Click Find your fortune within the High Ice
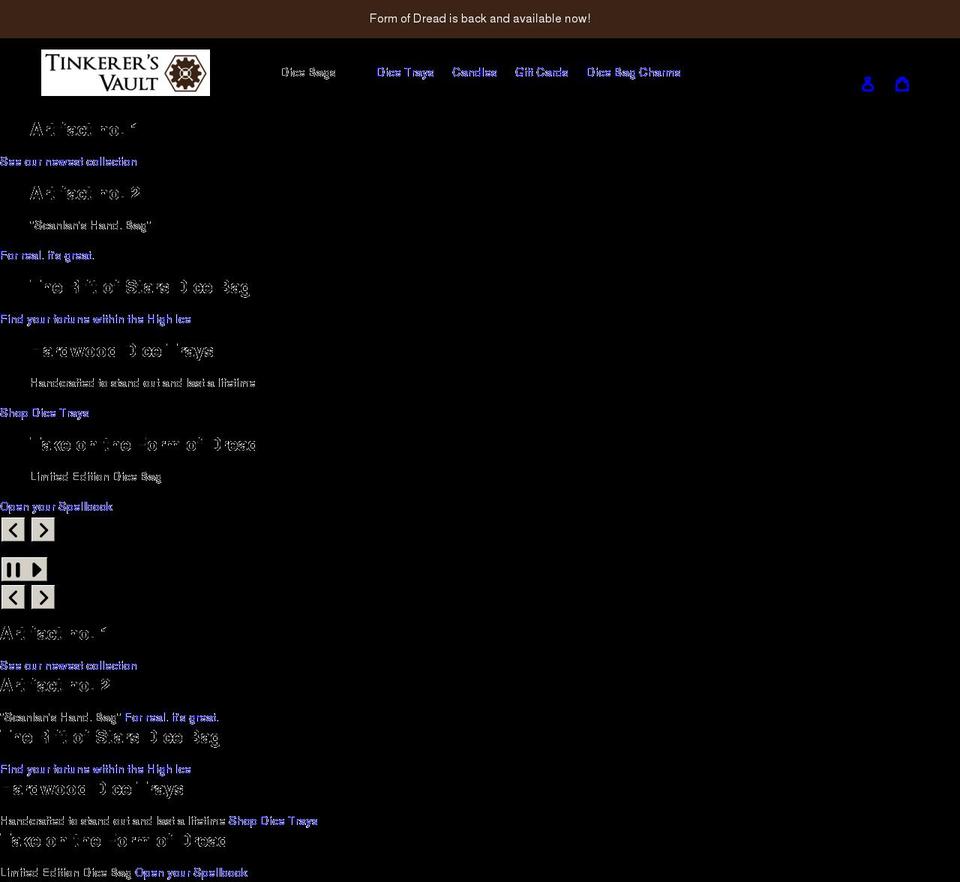This screenshot has width=960, height=882. point(95,318)
